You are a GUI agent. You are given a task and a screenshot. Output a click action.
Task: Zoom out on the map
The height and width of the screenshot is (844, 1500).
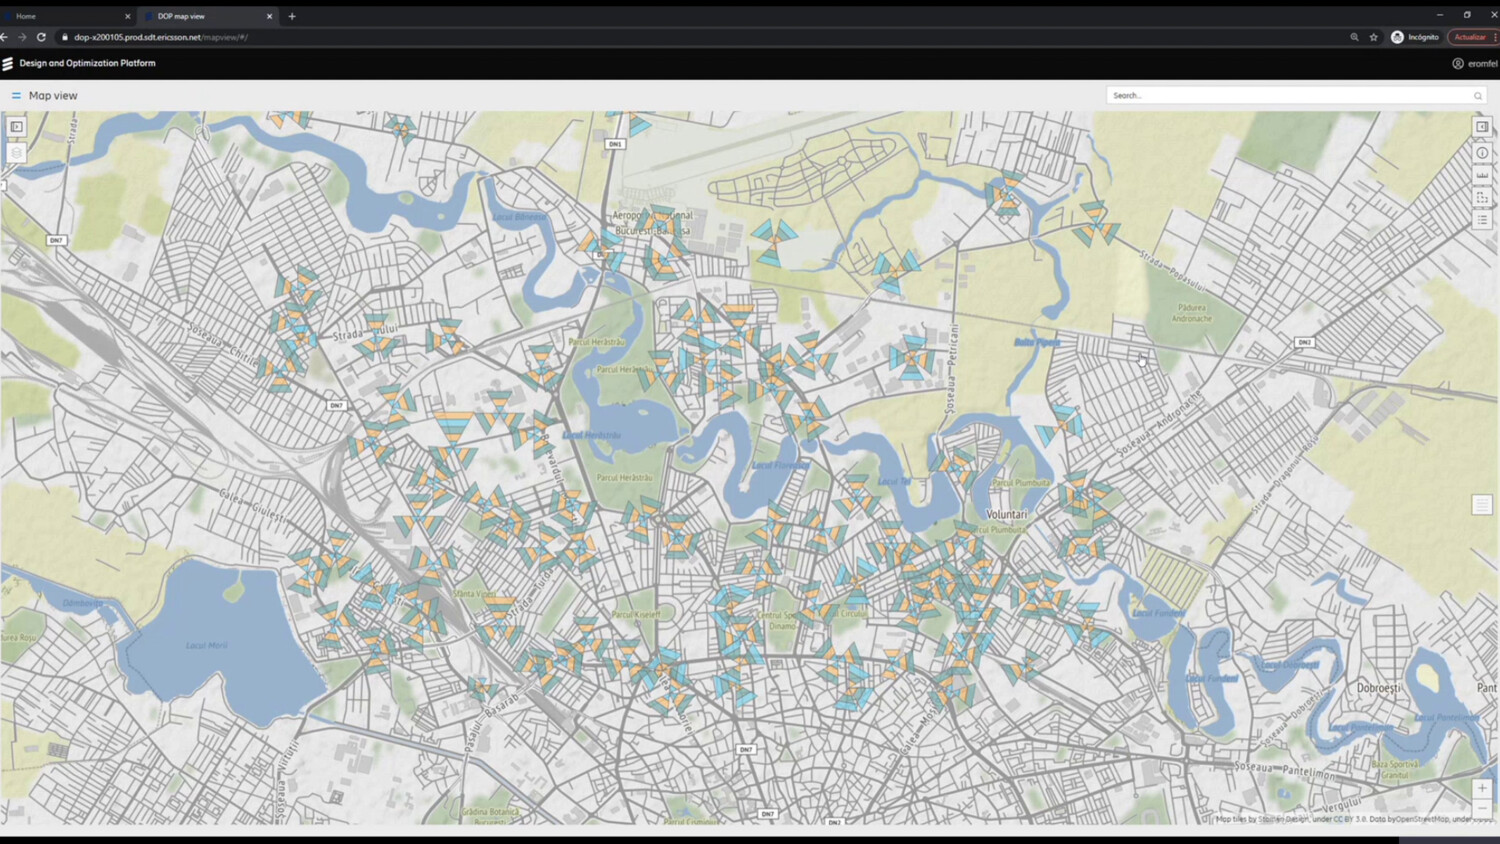click(x=1482, y=809)
